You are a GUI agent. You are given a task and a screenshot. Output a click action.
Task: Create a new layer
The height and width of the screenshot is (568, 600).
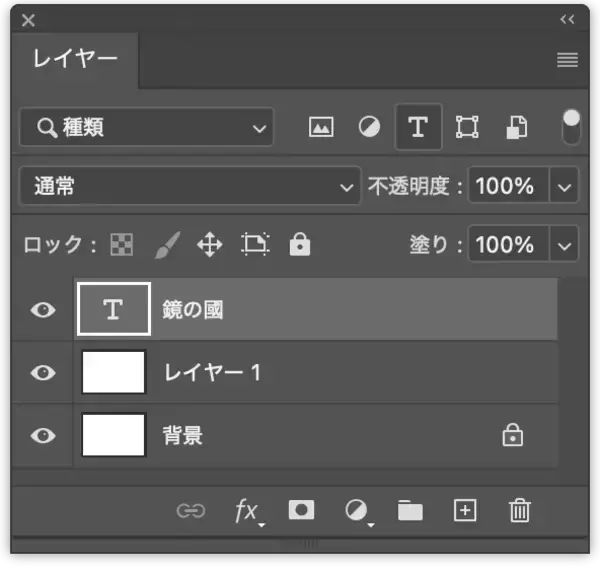coord(465,510)
